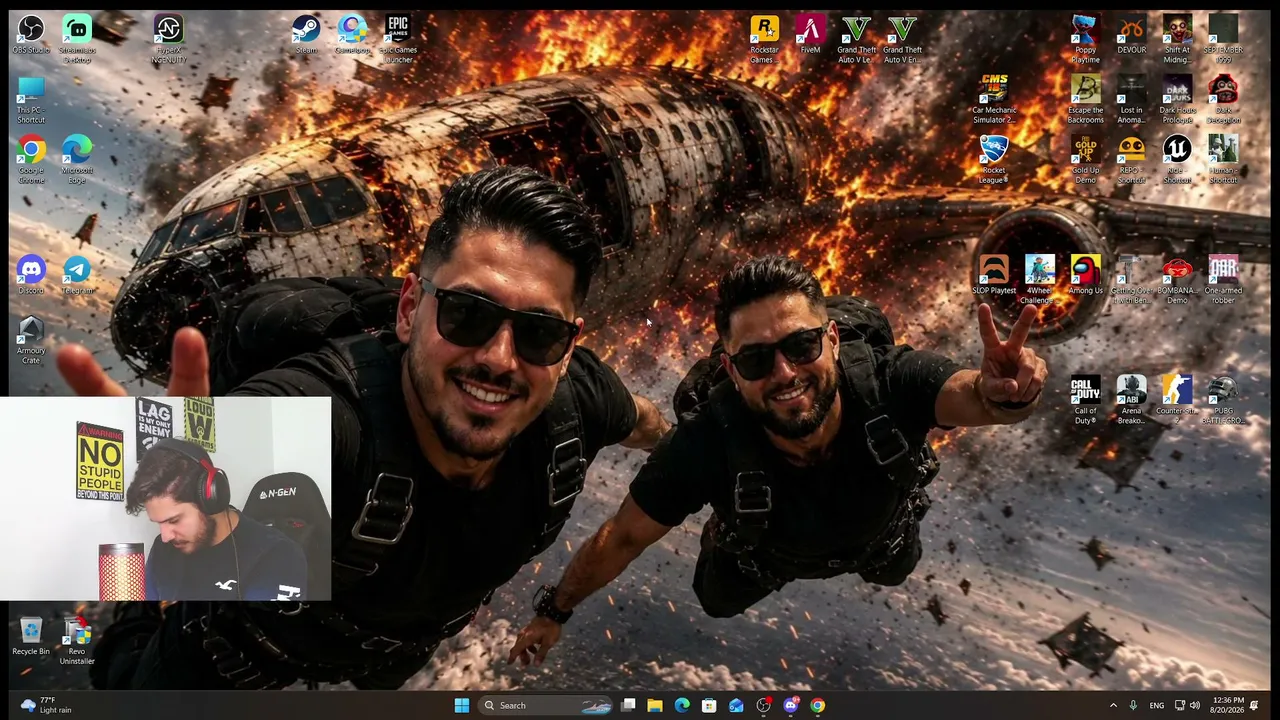Viewport: 1280px width, 720px height.
Task: Select the BOMBANA Demo game icon
Action: [1177, 280]
